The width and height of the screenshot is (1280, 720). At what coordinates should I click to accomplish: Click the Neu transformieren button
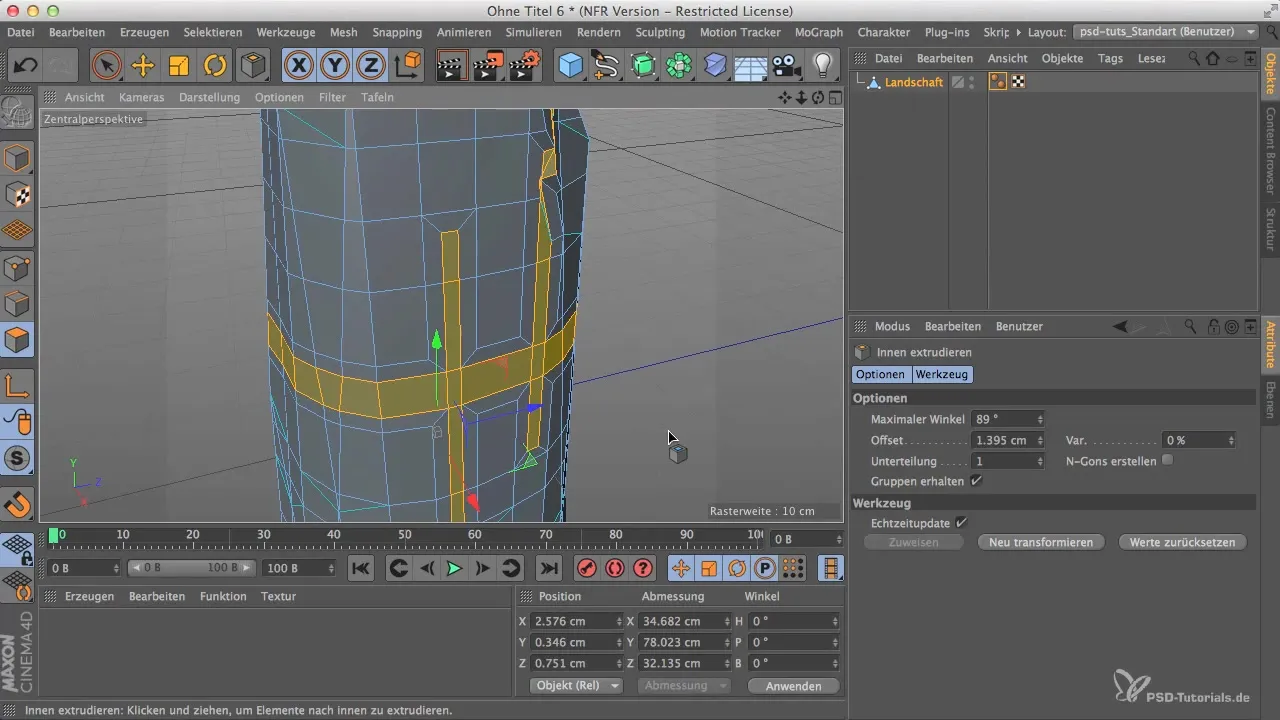(1040, 542)
